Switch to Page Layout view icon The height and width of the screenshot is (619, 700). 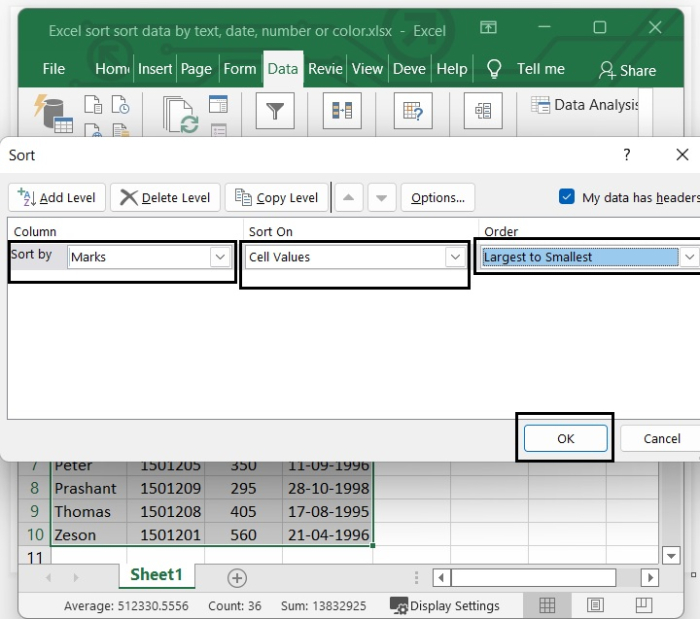click(595, 605)
